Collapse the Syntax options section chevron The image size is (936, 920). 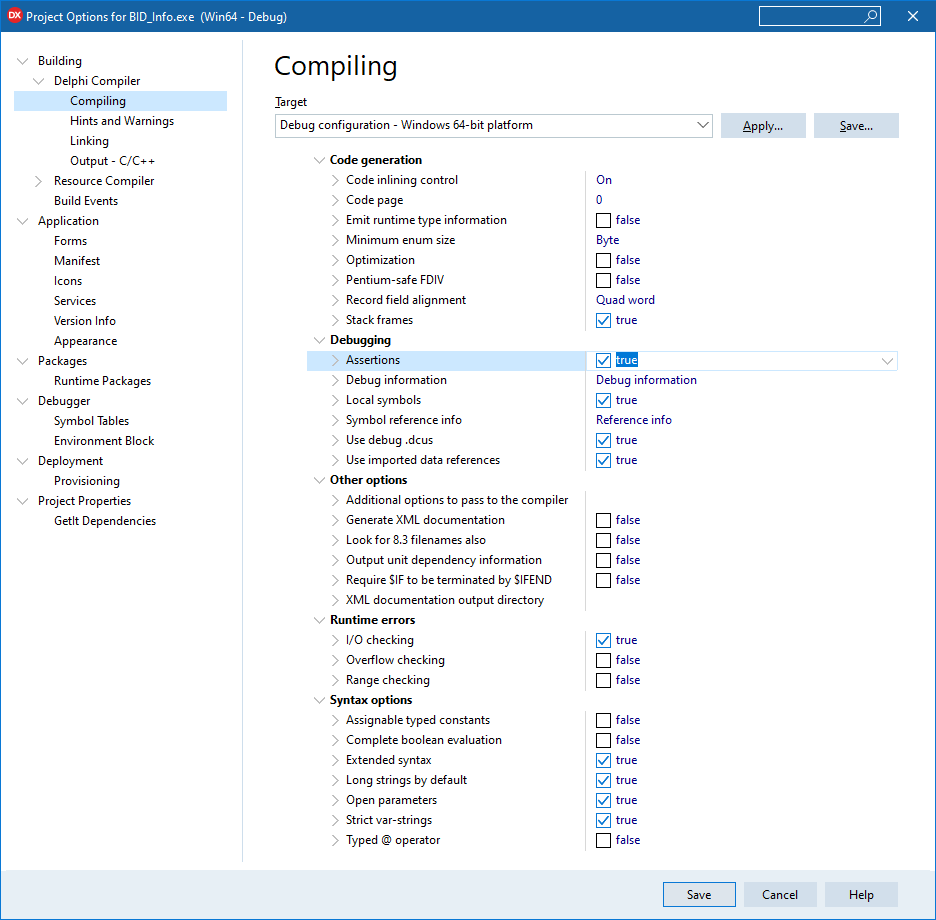click(x=319, y=700)
